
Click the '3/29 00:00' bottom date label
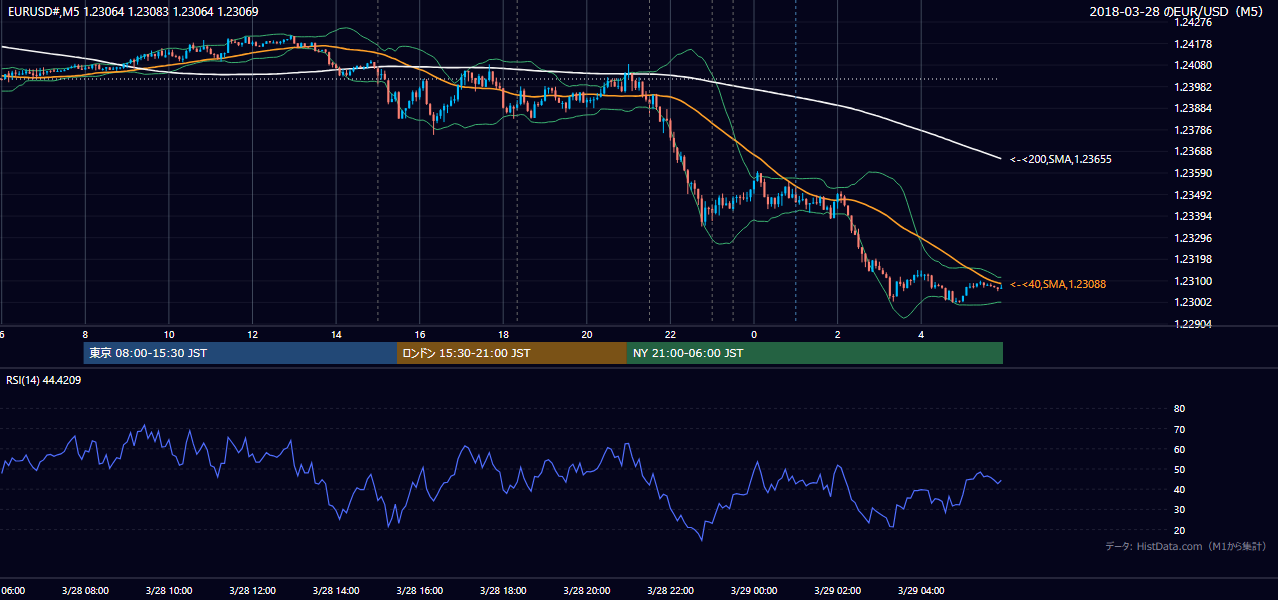[x=753, y=590]
